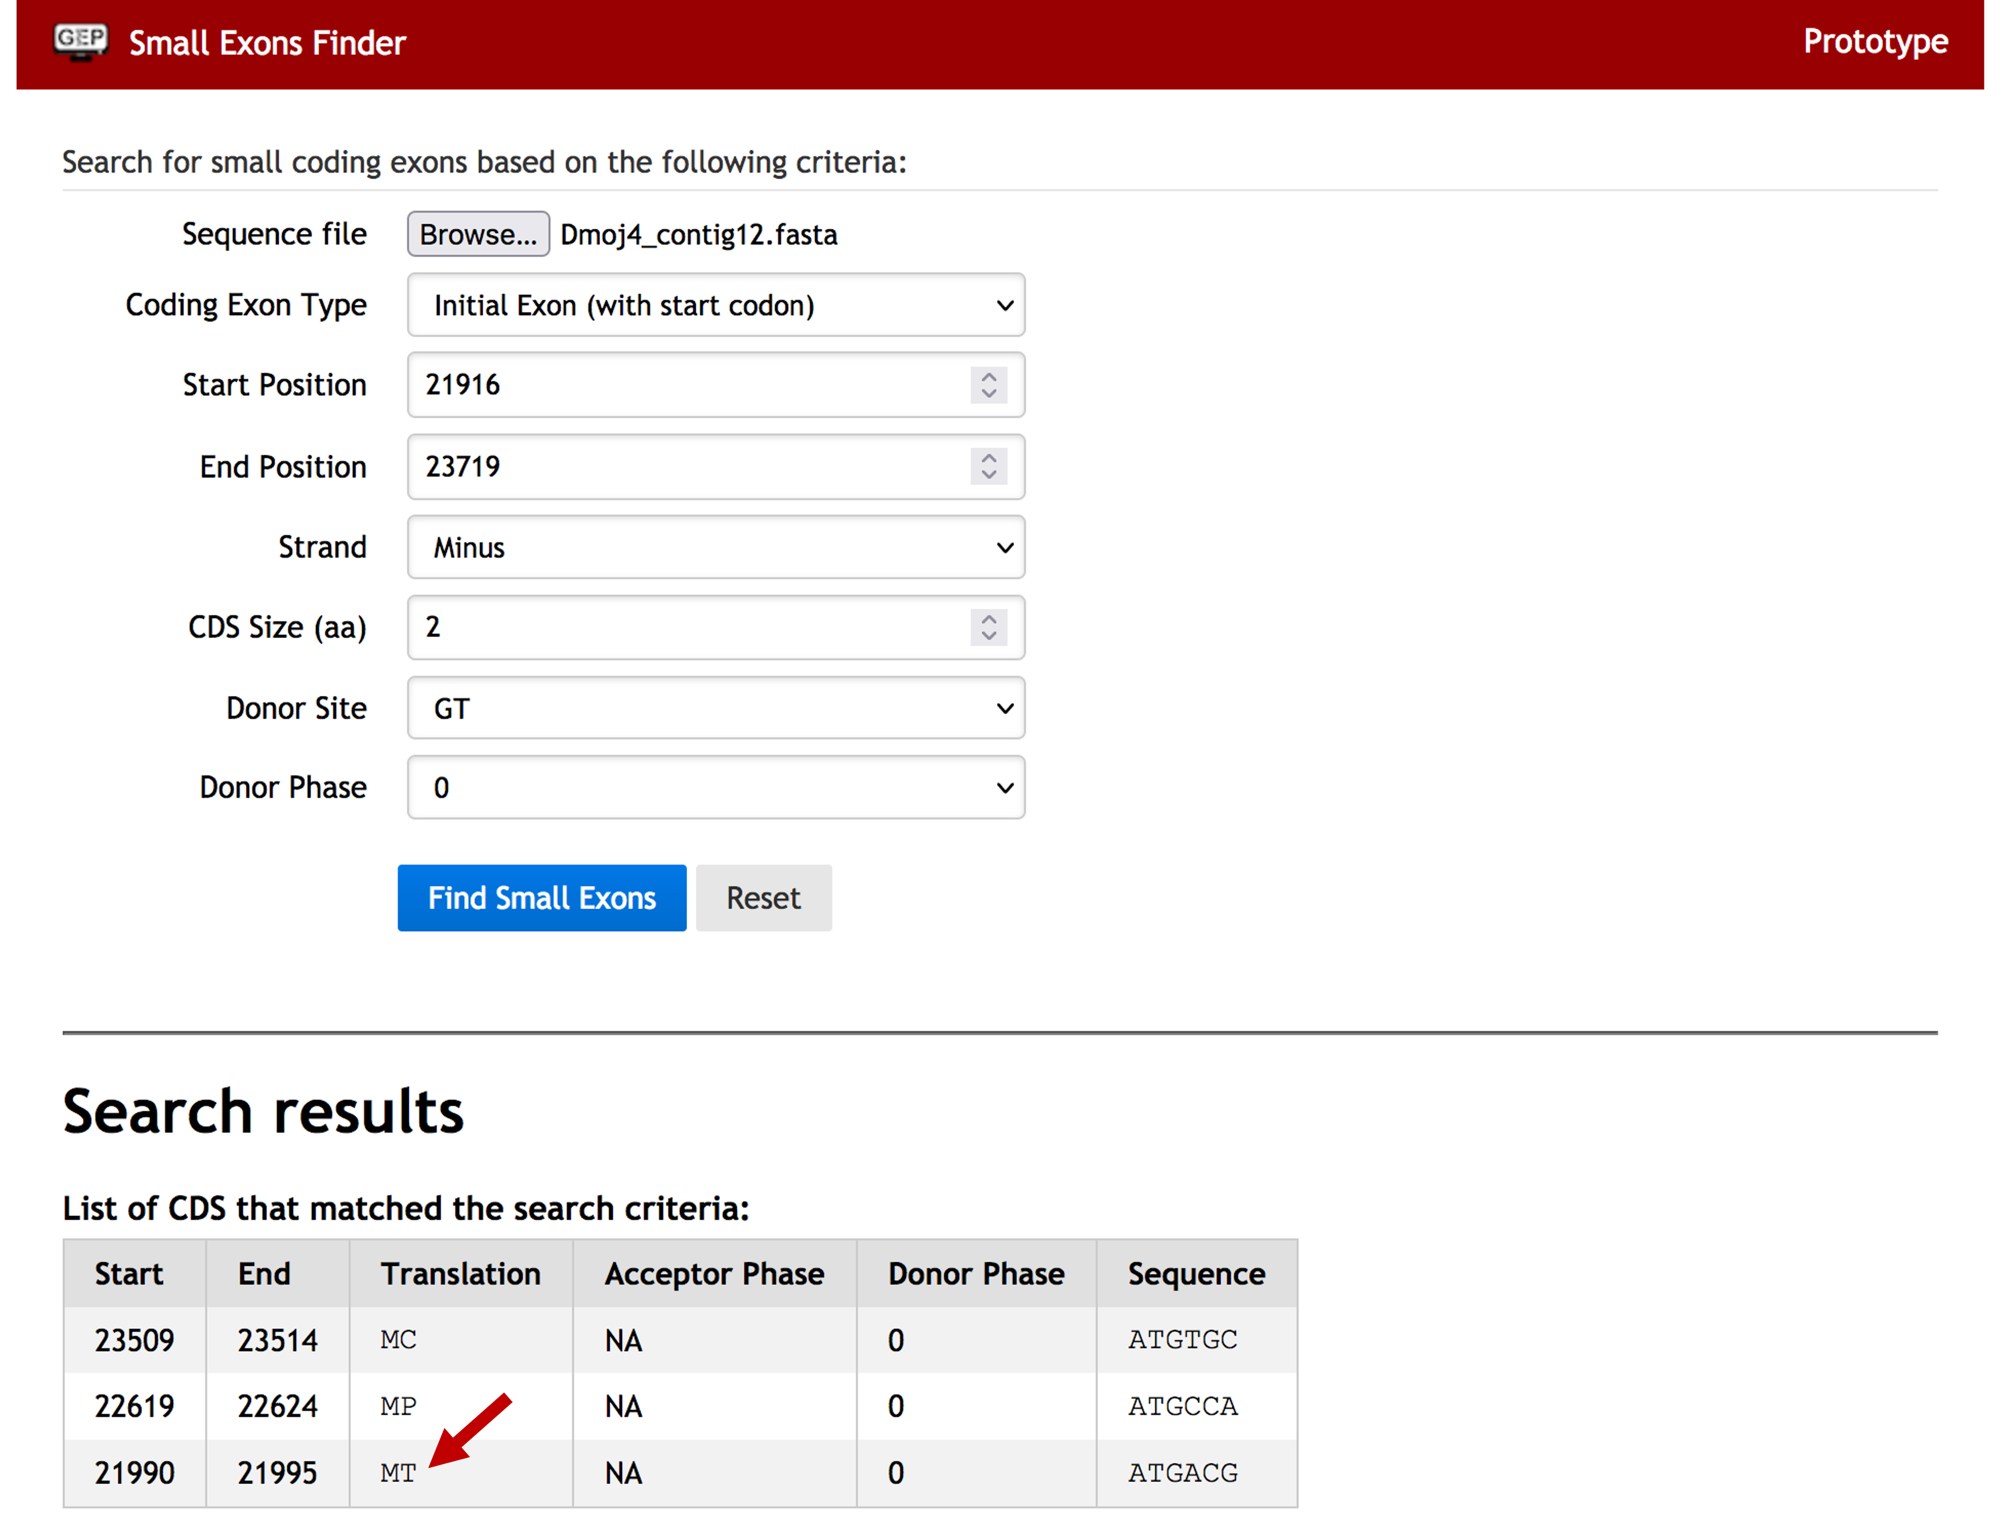Click the Strand field label
Image resolution: width=2000 pixels, height=1524 pixels.
tap(322, 547)
